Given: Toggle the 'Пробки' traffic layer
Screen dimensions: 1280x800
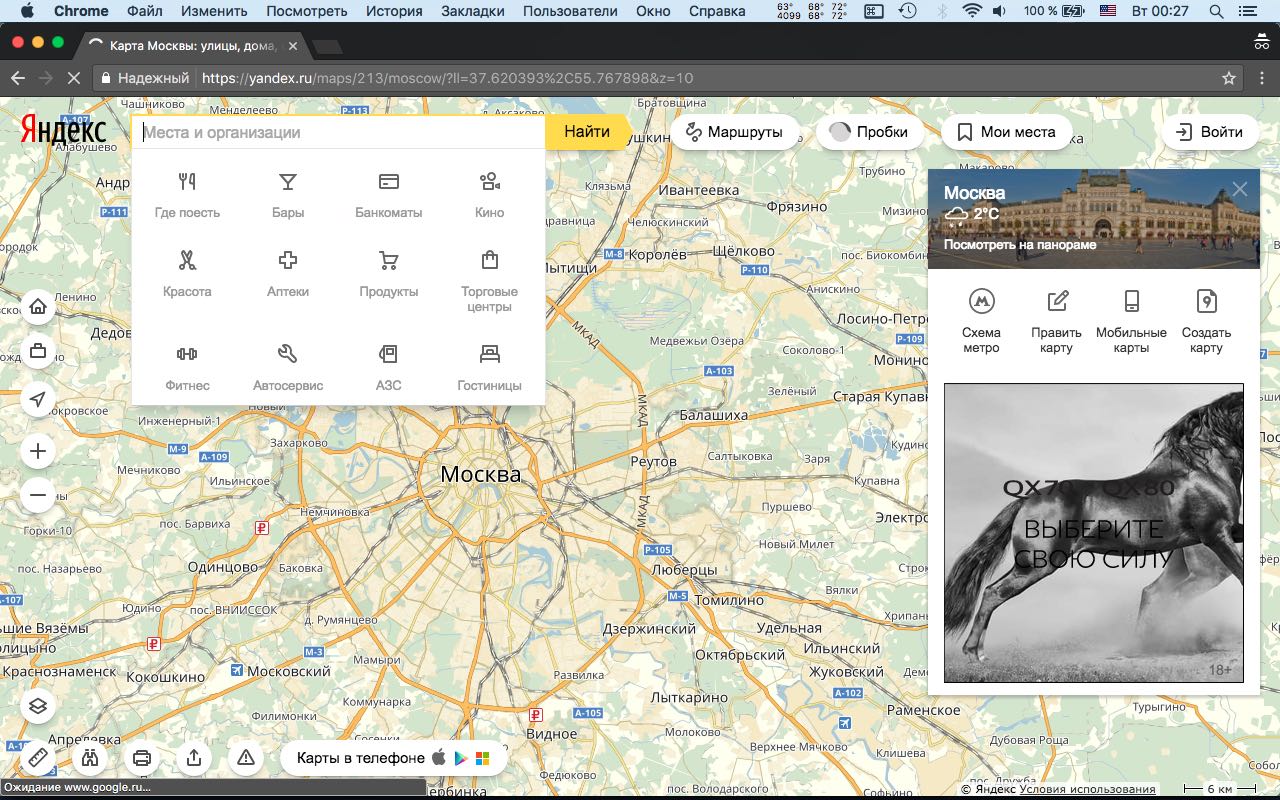Looking at the screenshot, I should [x=870, y=132].
